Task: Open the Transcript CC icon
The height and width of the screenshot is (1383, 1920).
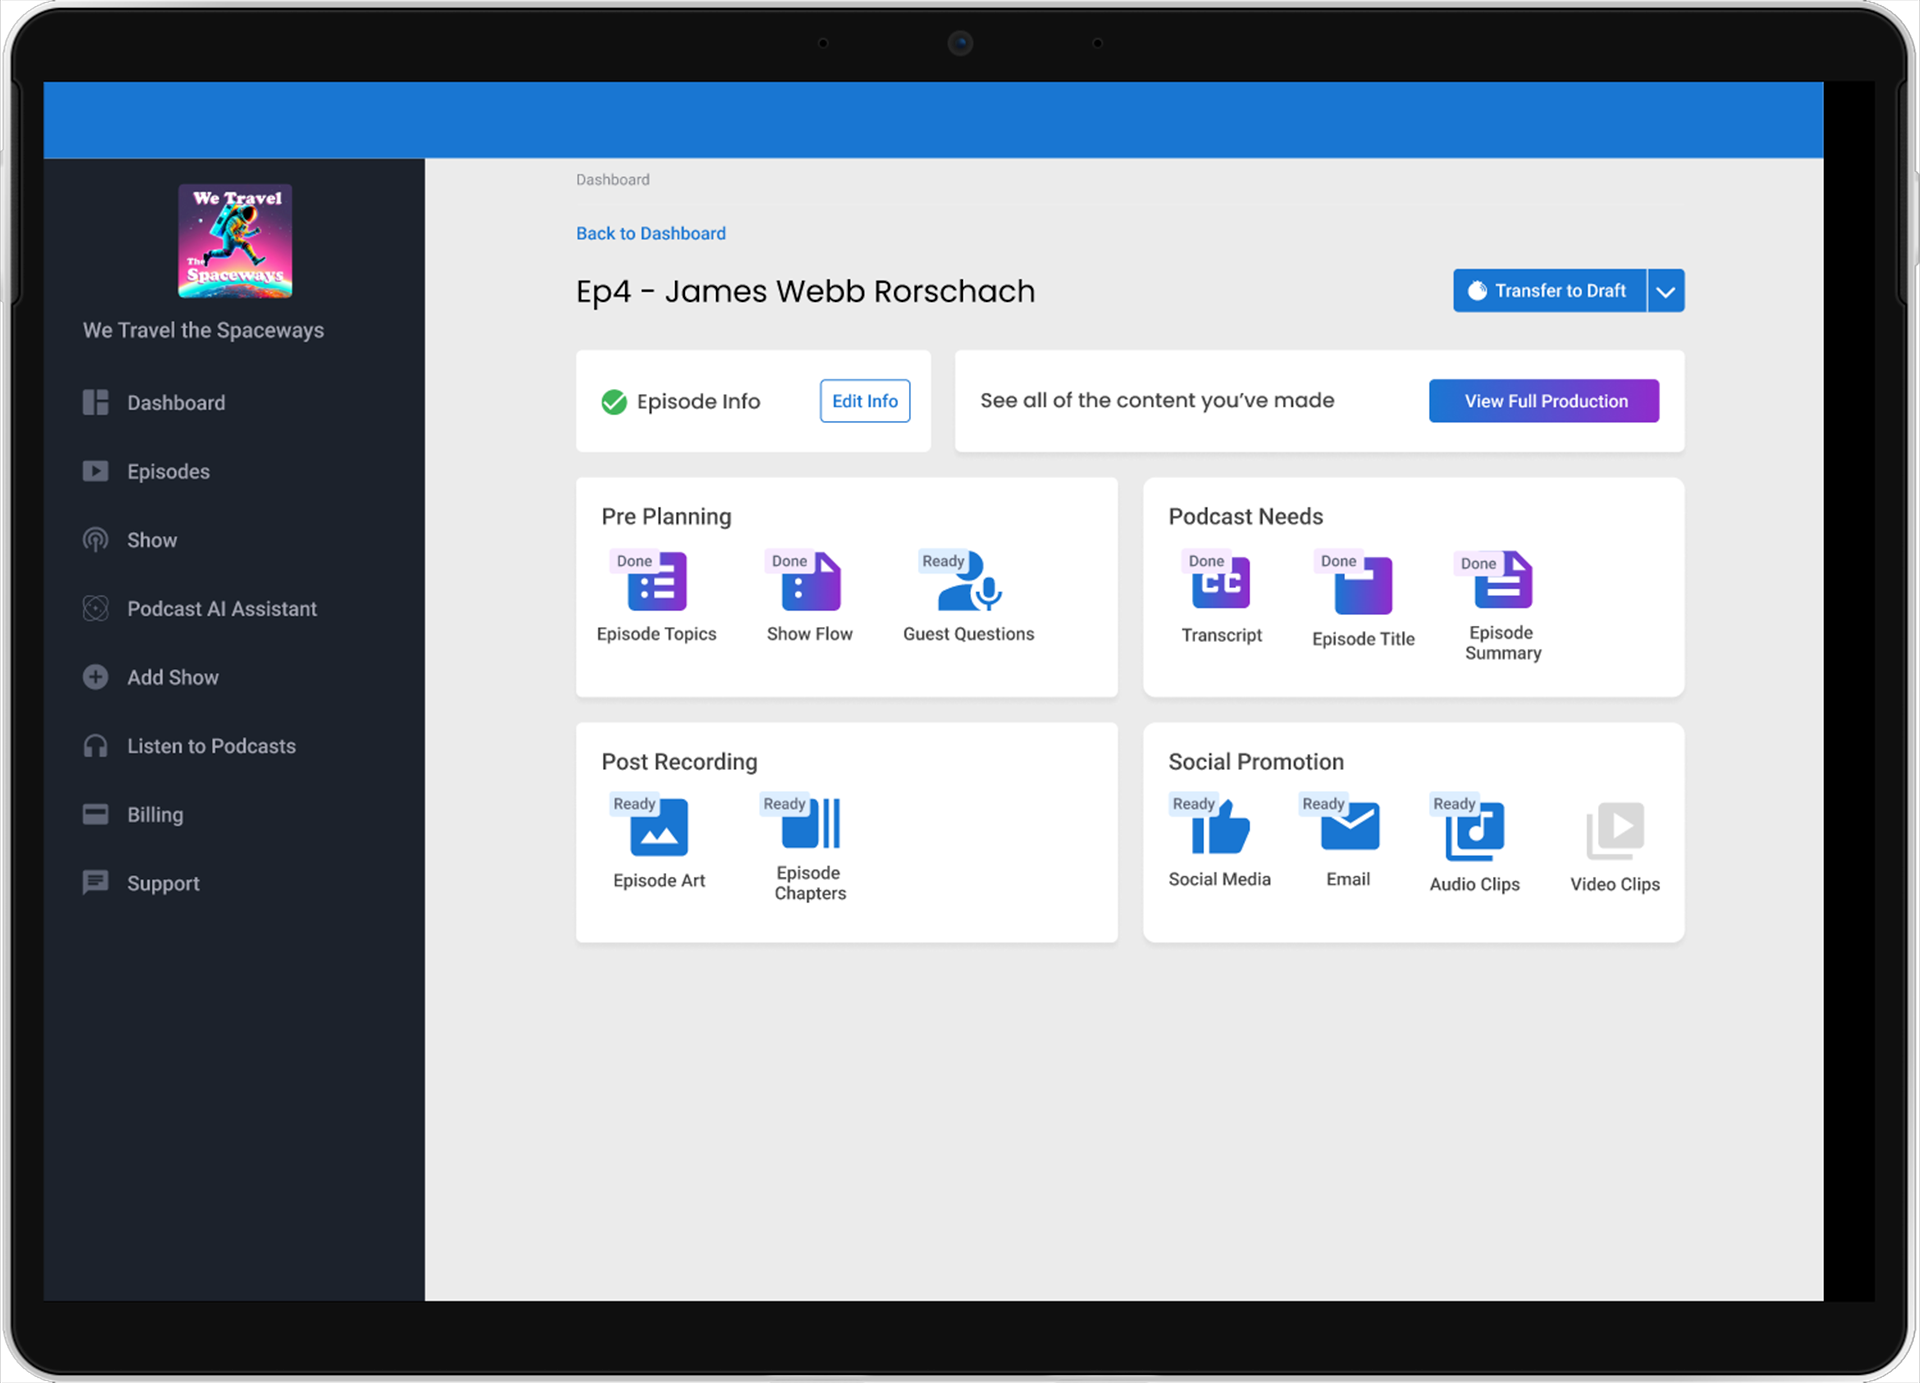Action: (1221, 582)
